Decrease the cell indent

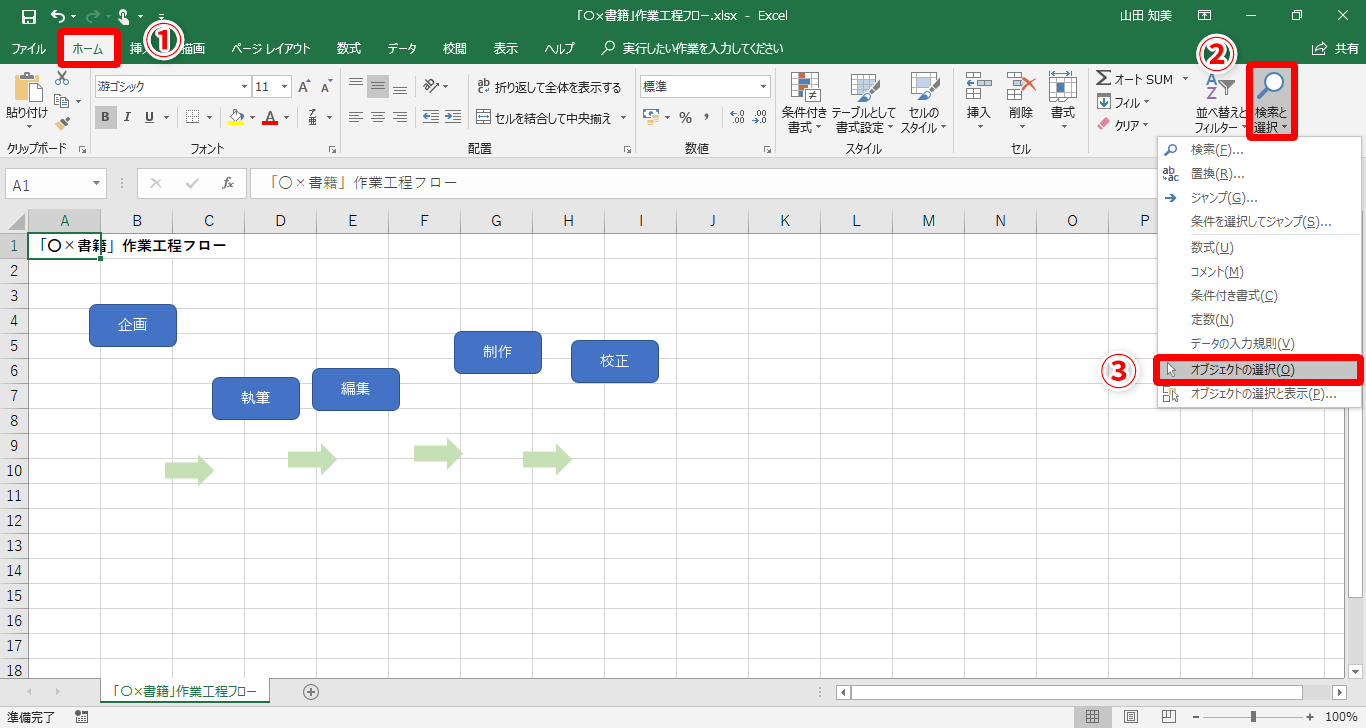(x=430, y=117)
